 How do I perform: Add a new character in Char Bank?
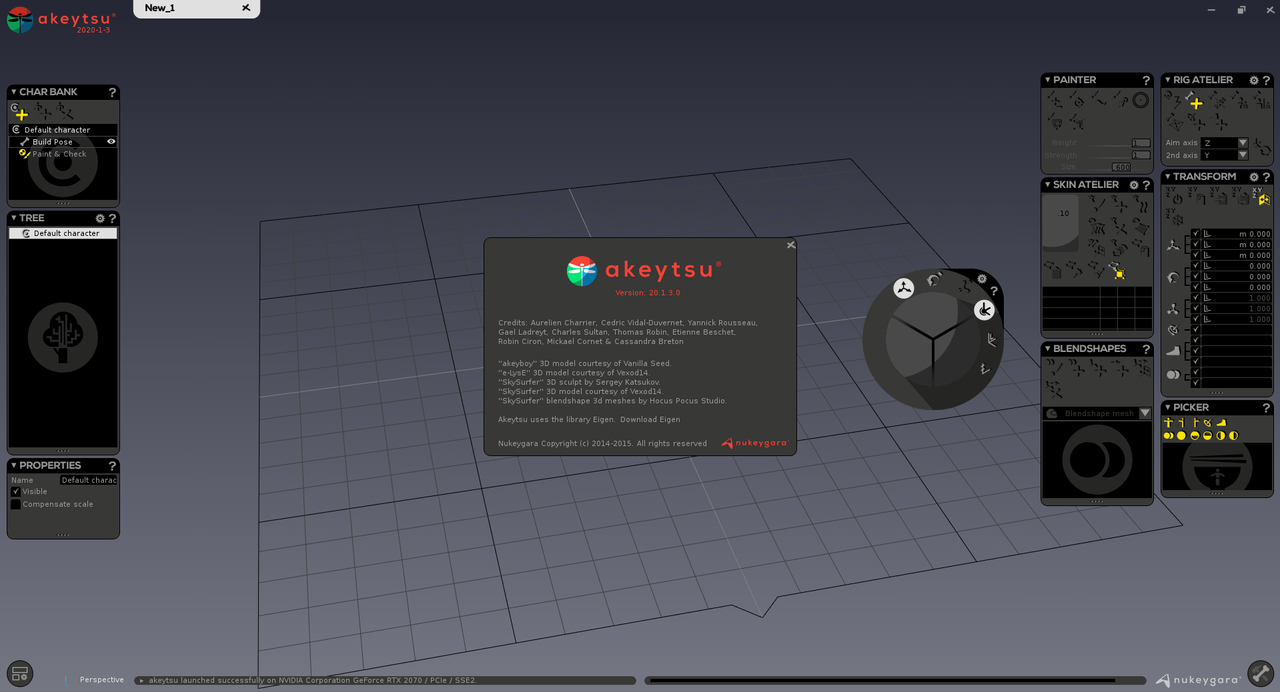(21, 114)
